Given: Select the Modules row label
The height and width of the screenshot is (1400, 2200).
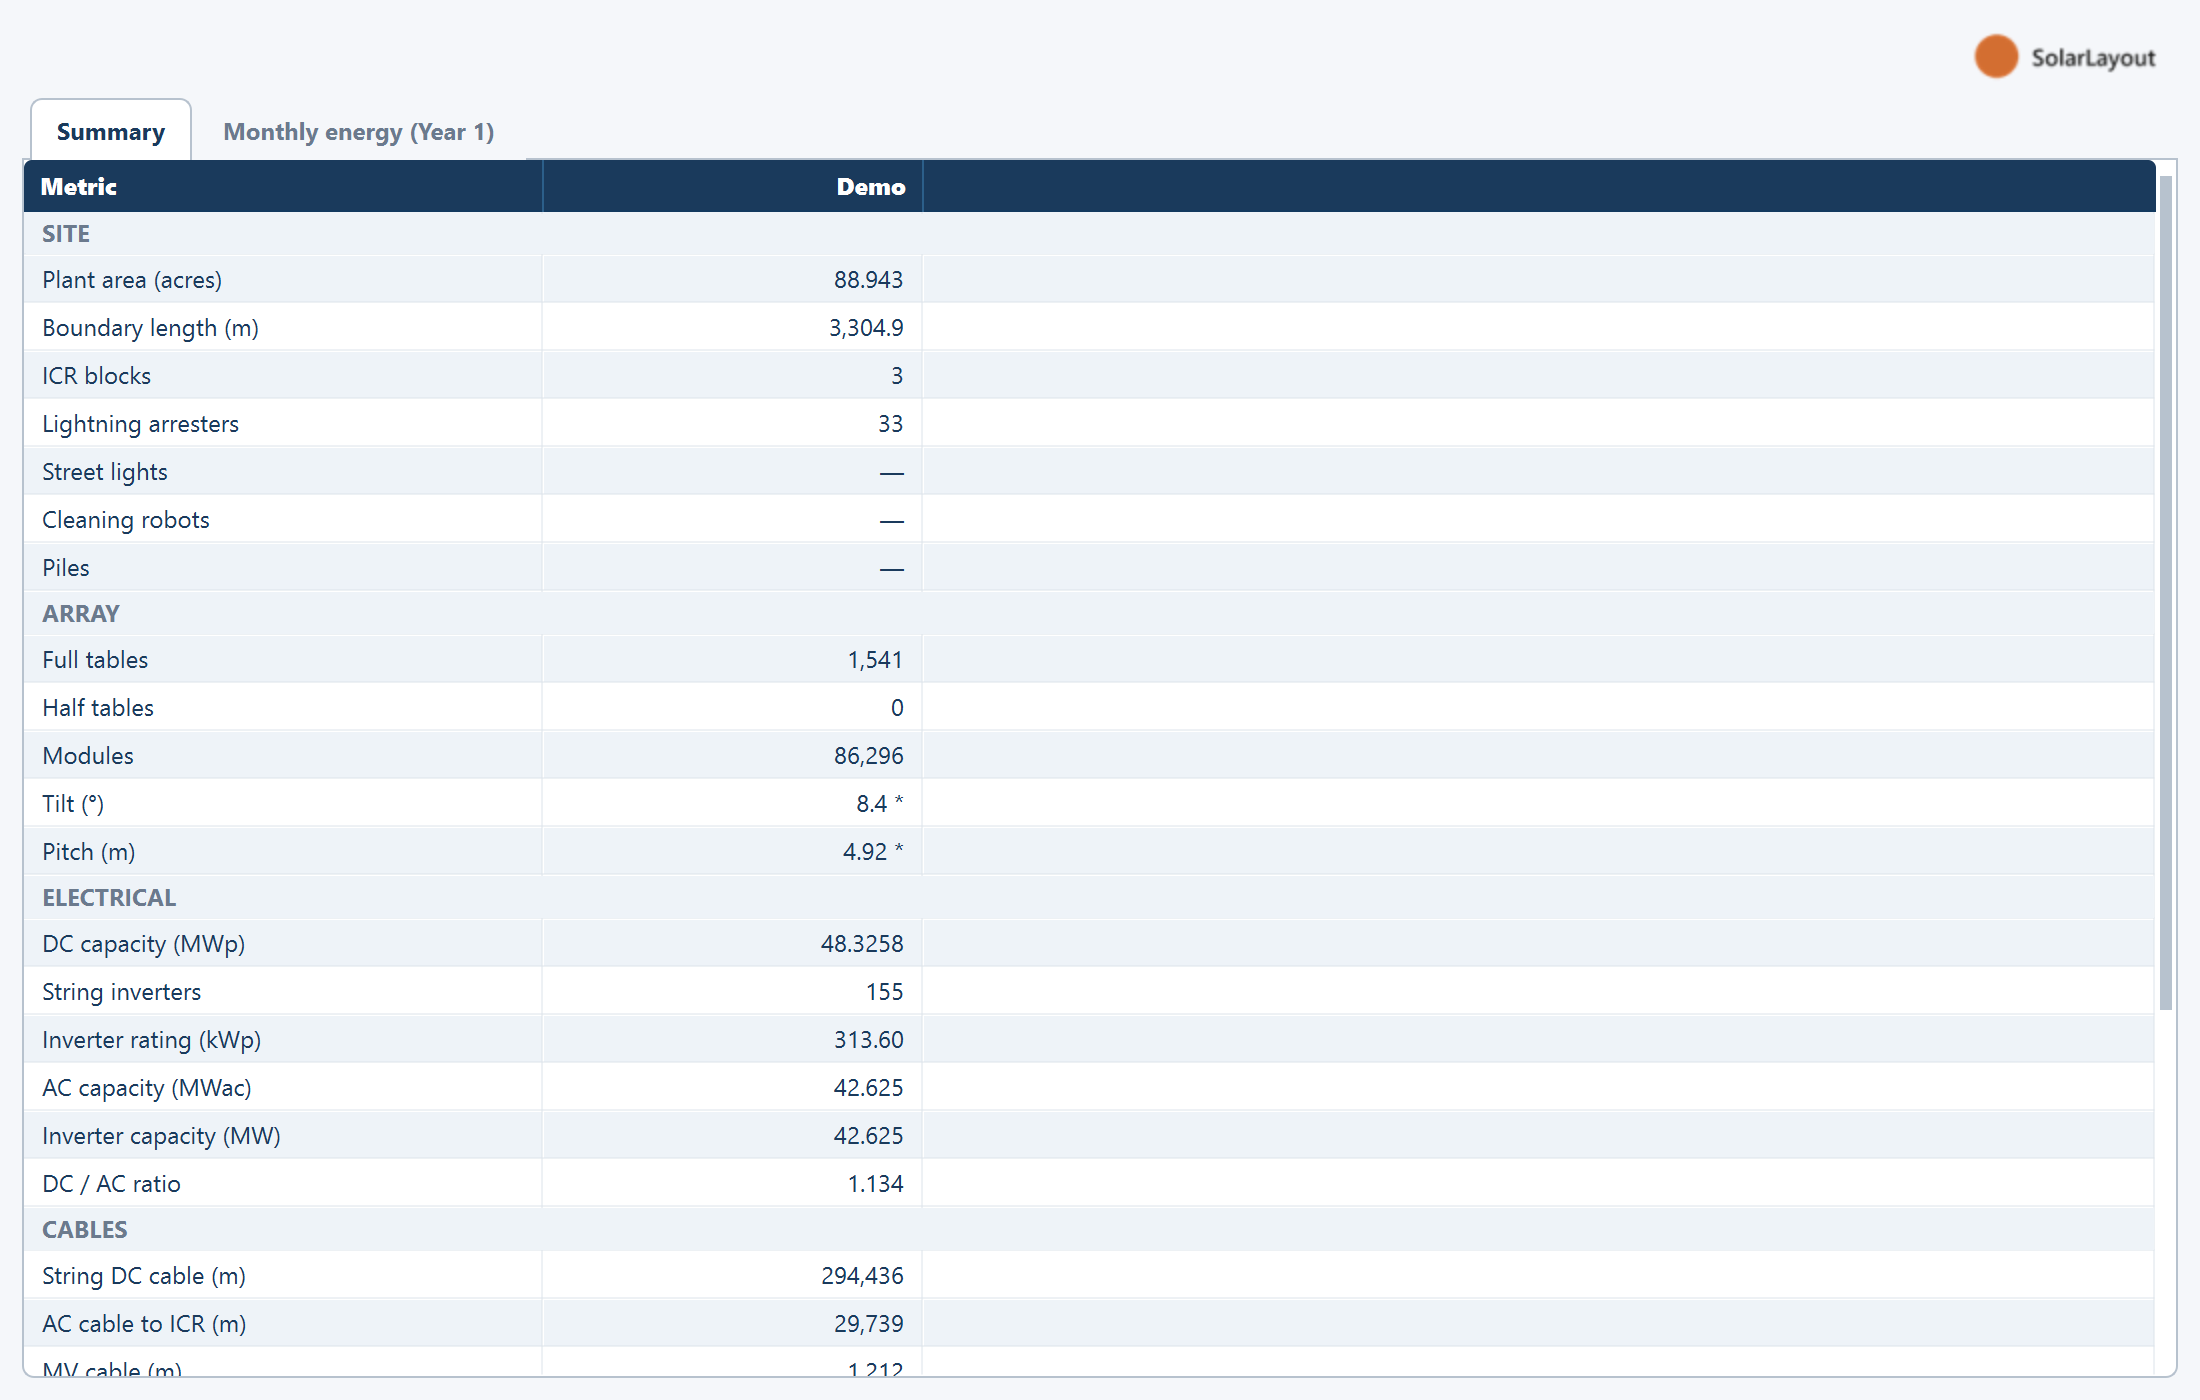Looking at the screenshot, I should tap(88, 756).
